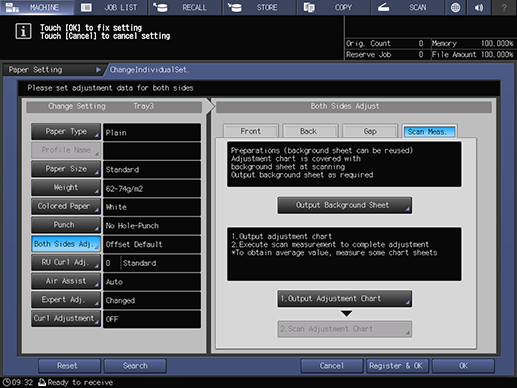
Task: Select the RECALL function
Action: pyautogui.click(x=185, y=7)
